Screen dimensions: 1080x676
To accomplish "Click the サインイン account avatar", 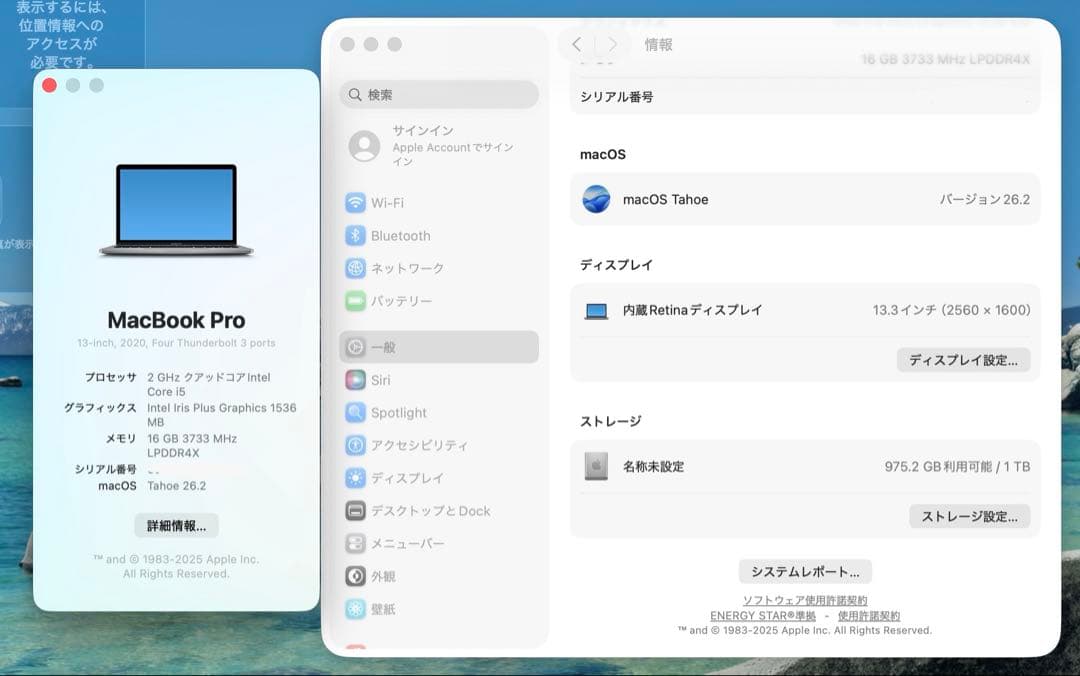I will [364, 146].
